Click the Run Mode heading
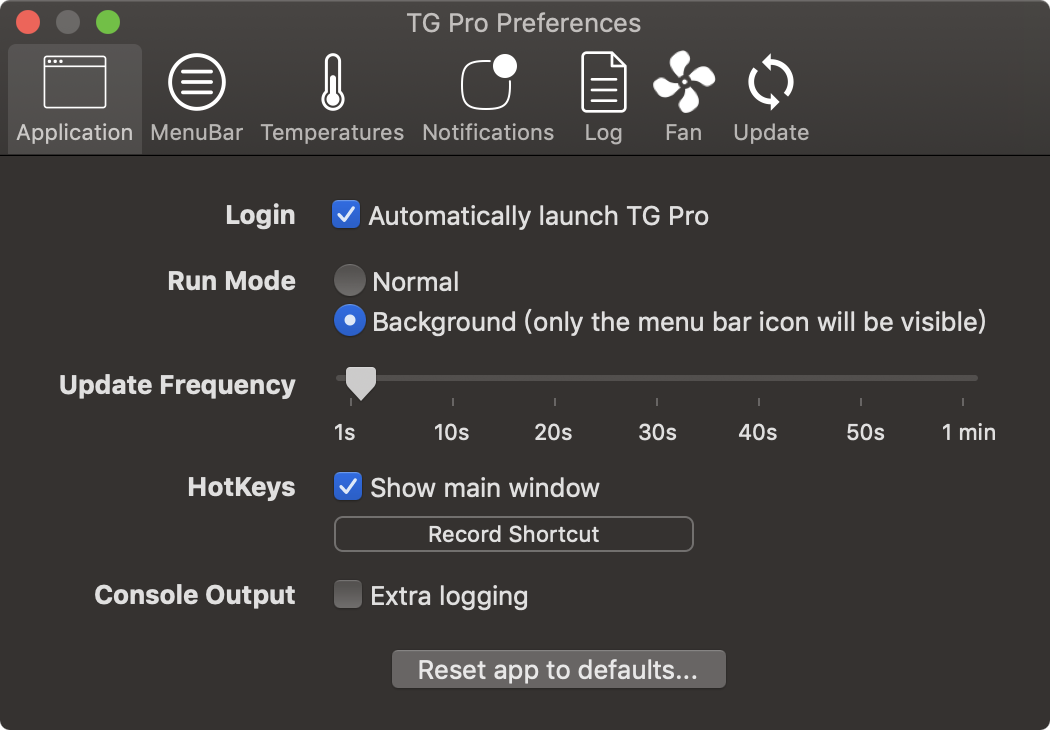 [232, 281]
